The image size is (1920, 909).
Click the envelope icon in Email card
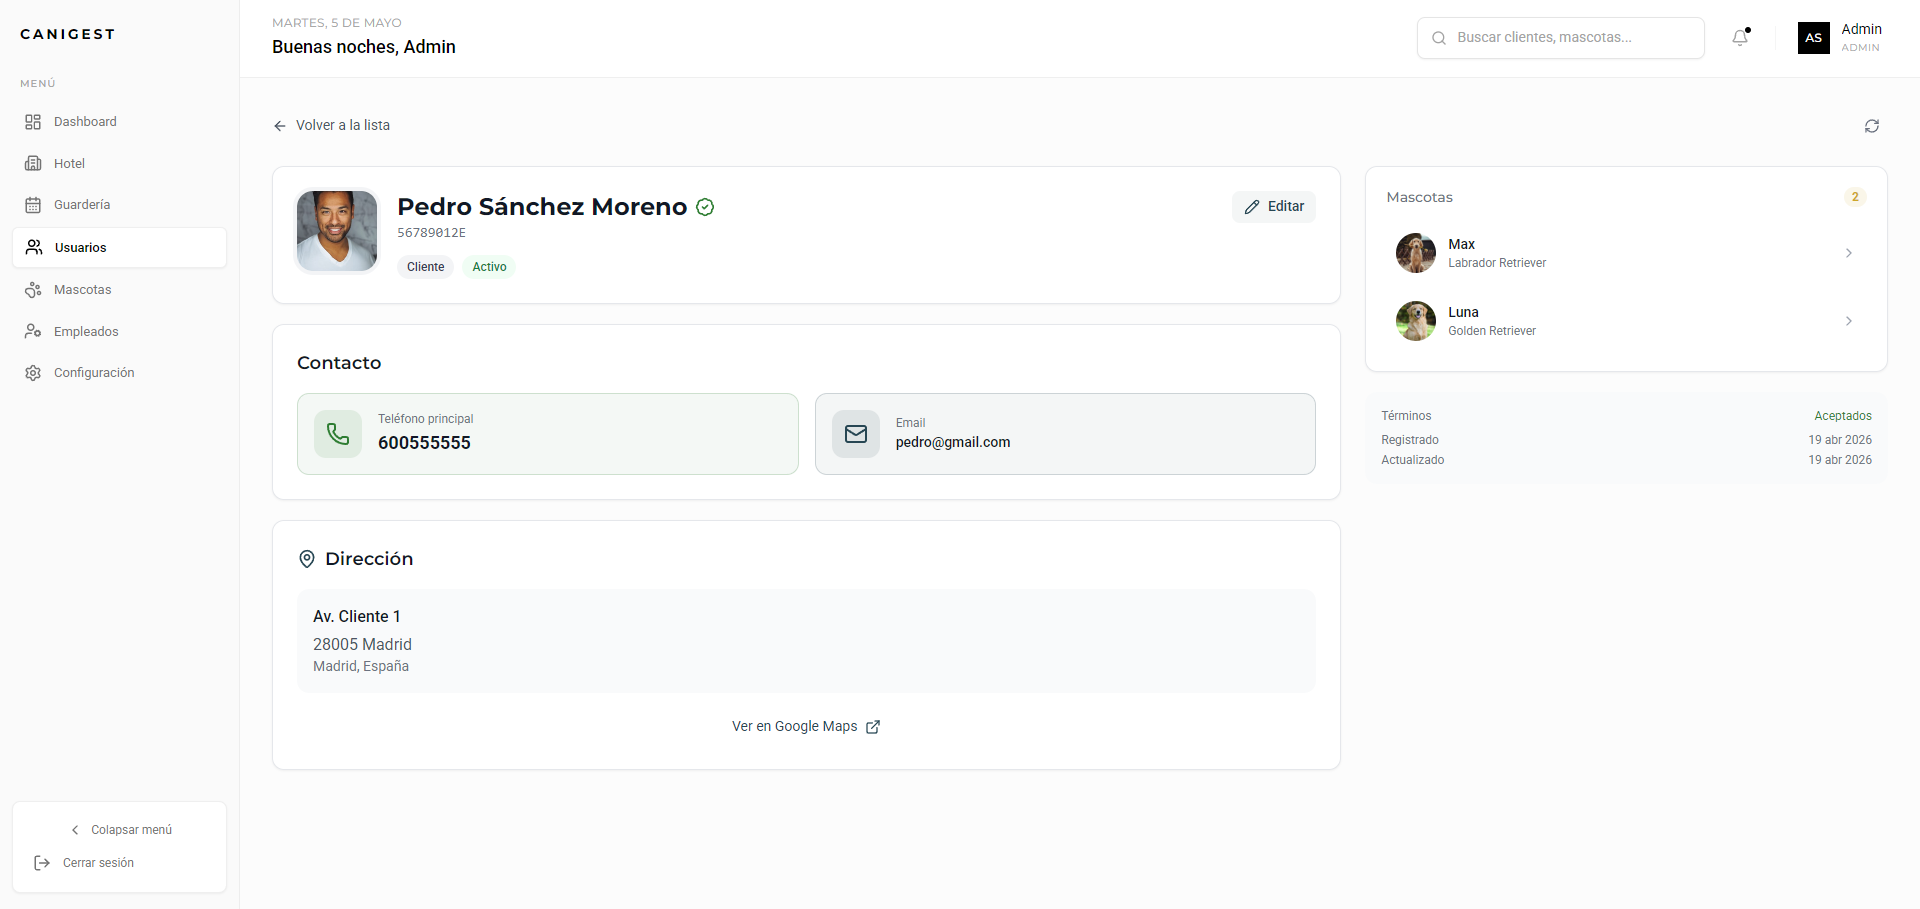[856, 434]
